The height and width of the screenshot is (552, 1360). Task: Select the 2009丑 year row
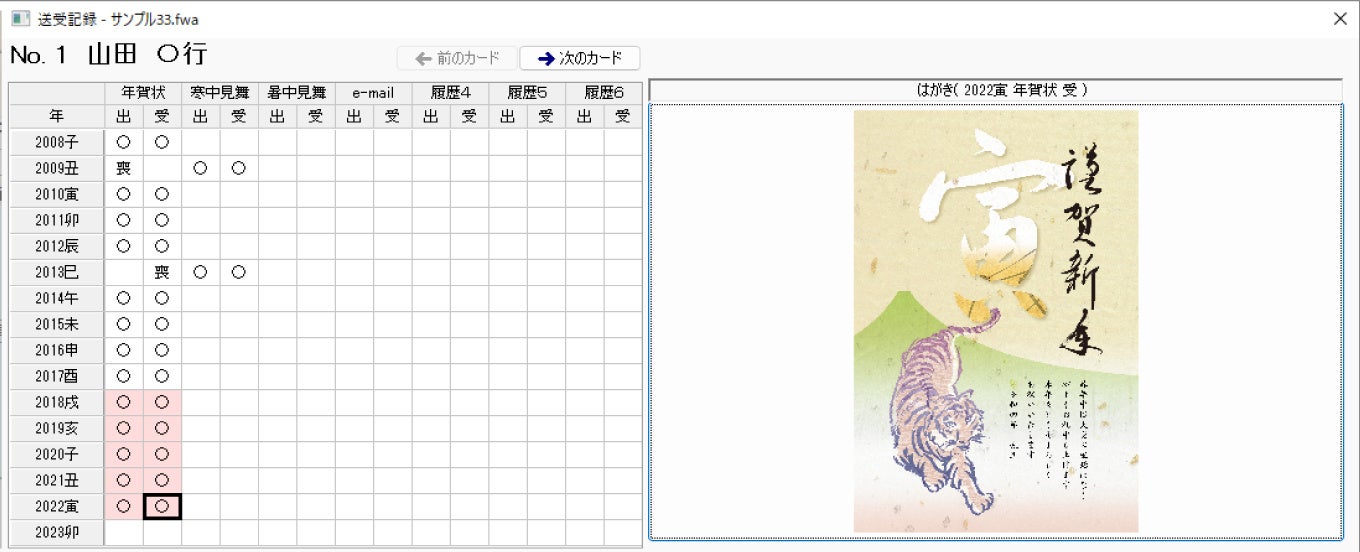(57, 168)
